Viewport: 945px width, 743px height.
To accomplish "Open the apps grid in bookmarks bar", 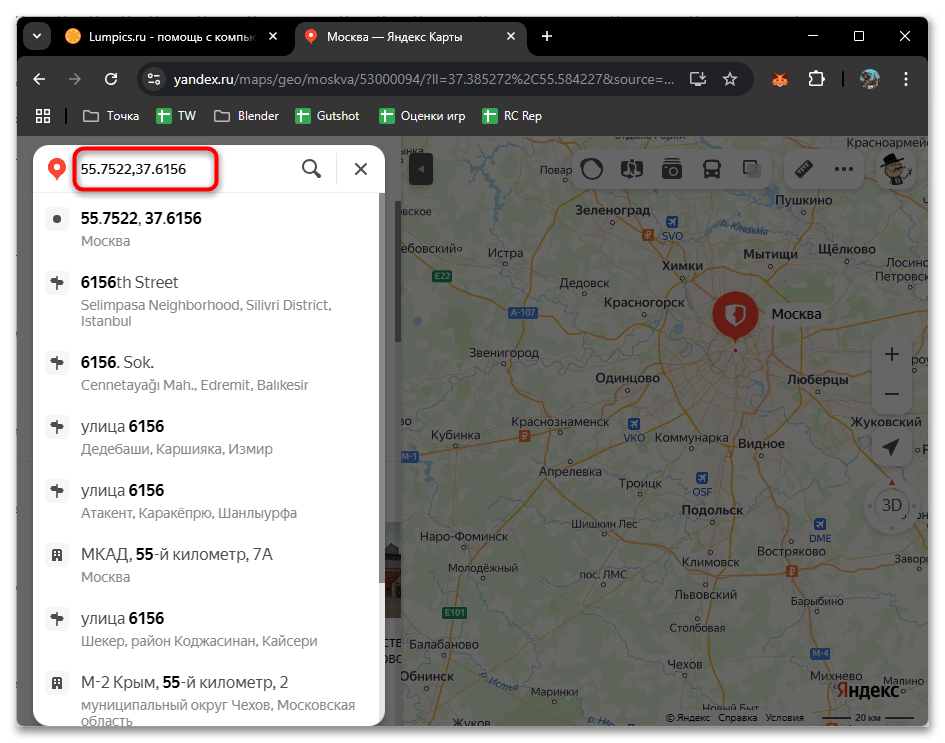I will coord(43,116).
